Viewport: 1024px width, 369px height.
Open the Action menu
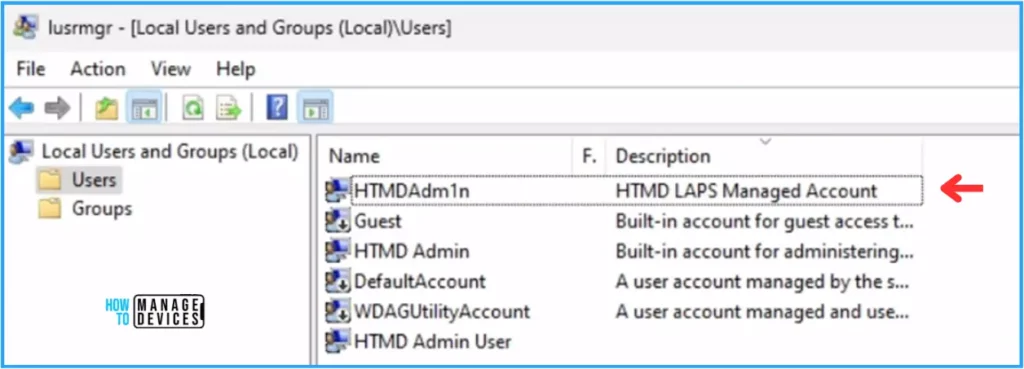[x=98, y=69]
